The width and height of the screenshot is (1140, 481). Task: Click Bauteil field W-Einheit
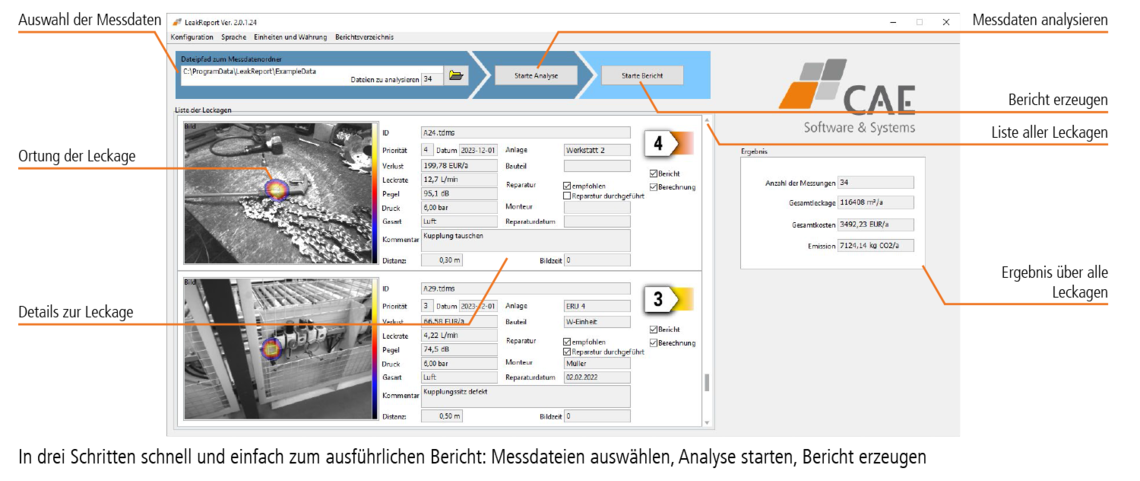[597, 320]
